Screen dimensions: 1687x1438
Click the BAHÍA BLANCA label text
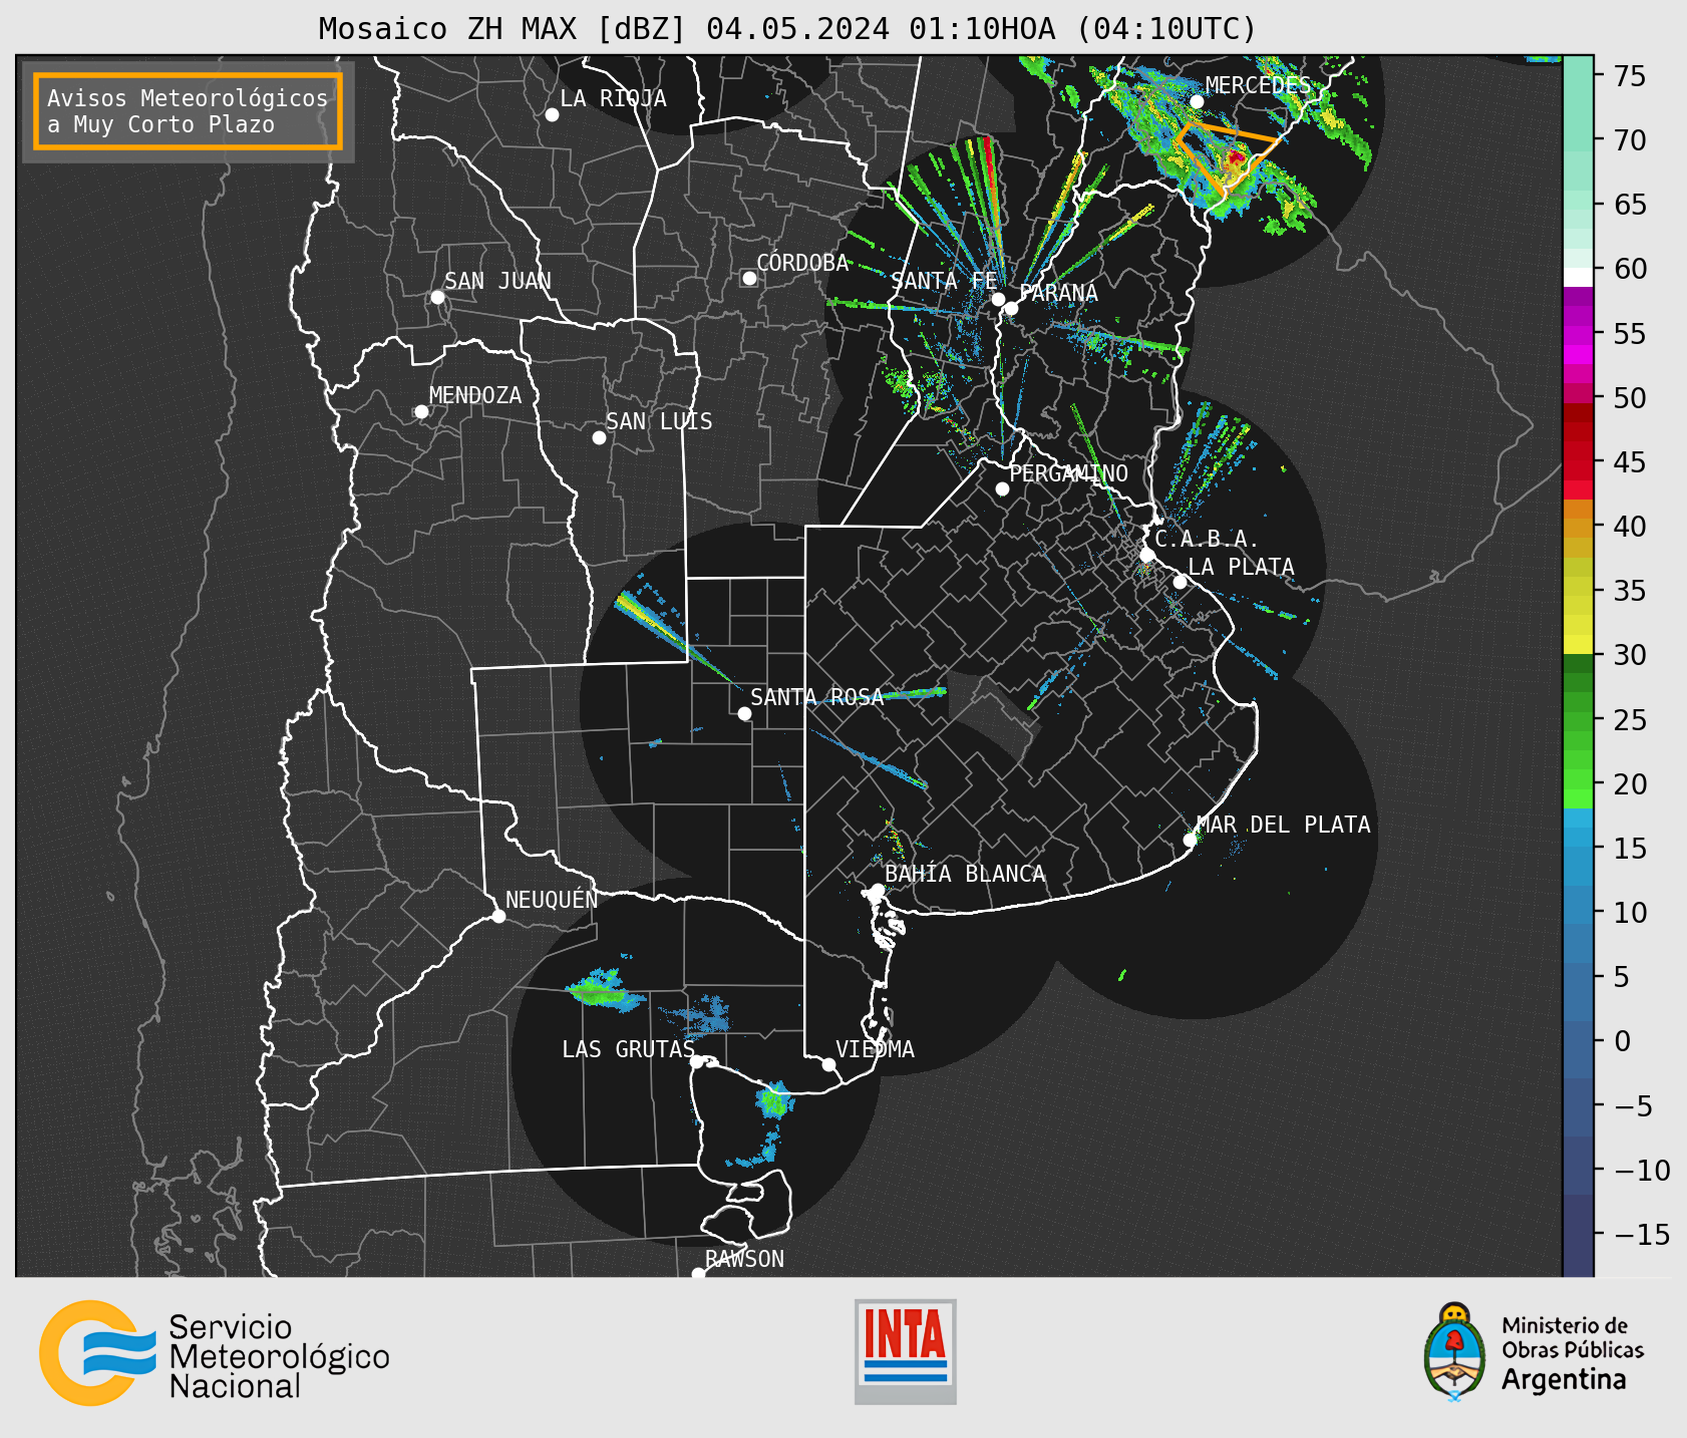tap(965, 874)
